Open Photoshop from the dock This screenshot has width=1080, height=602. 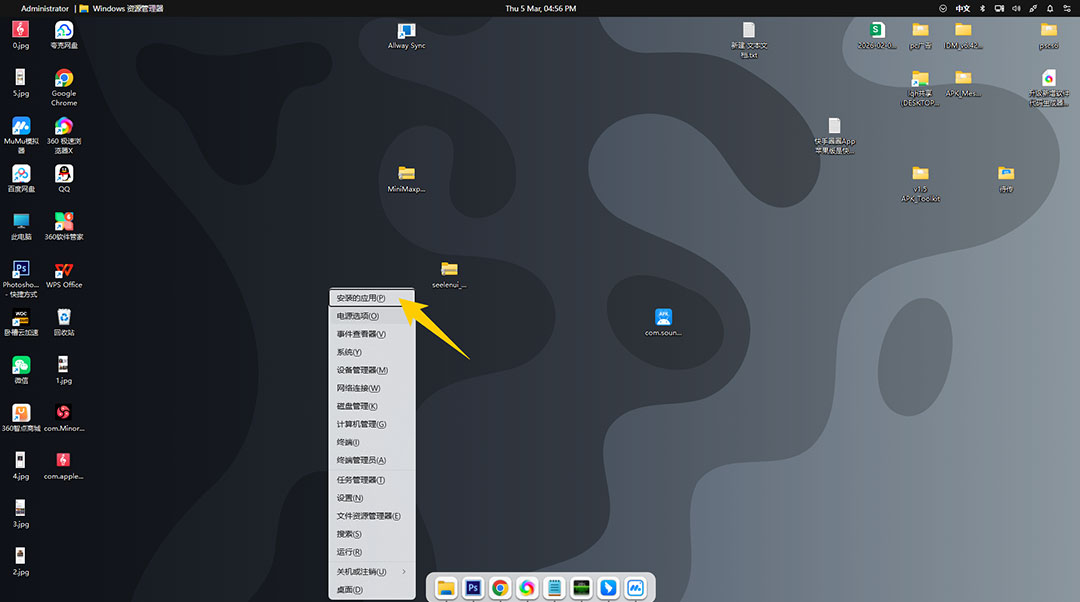[x=472, y=588]
